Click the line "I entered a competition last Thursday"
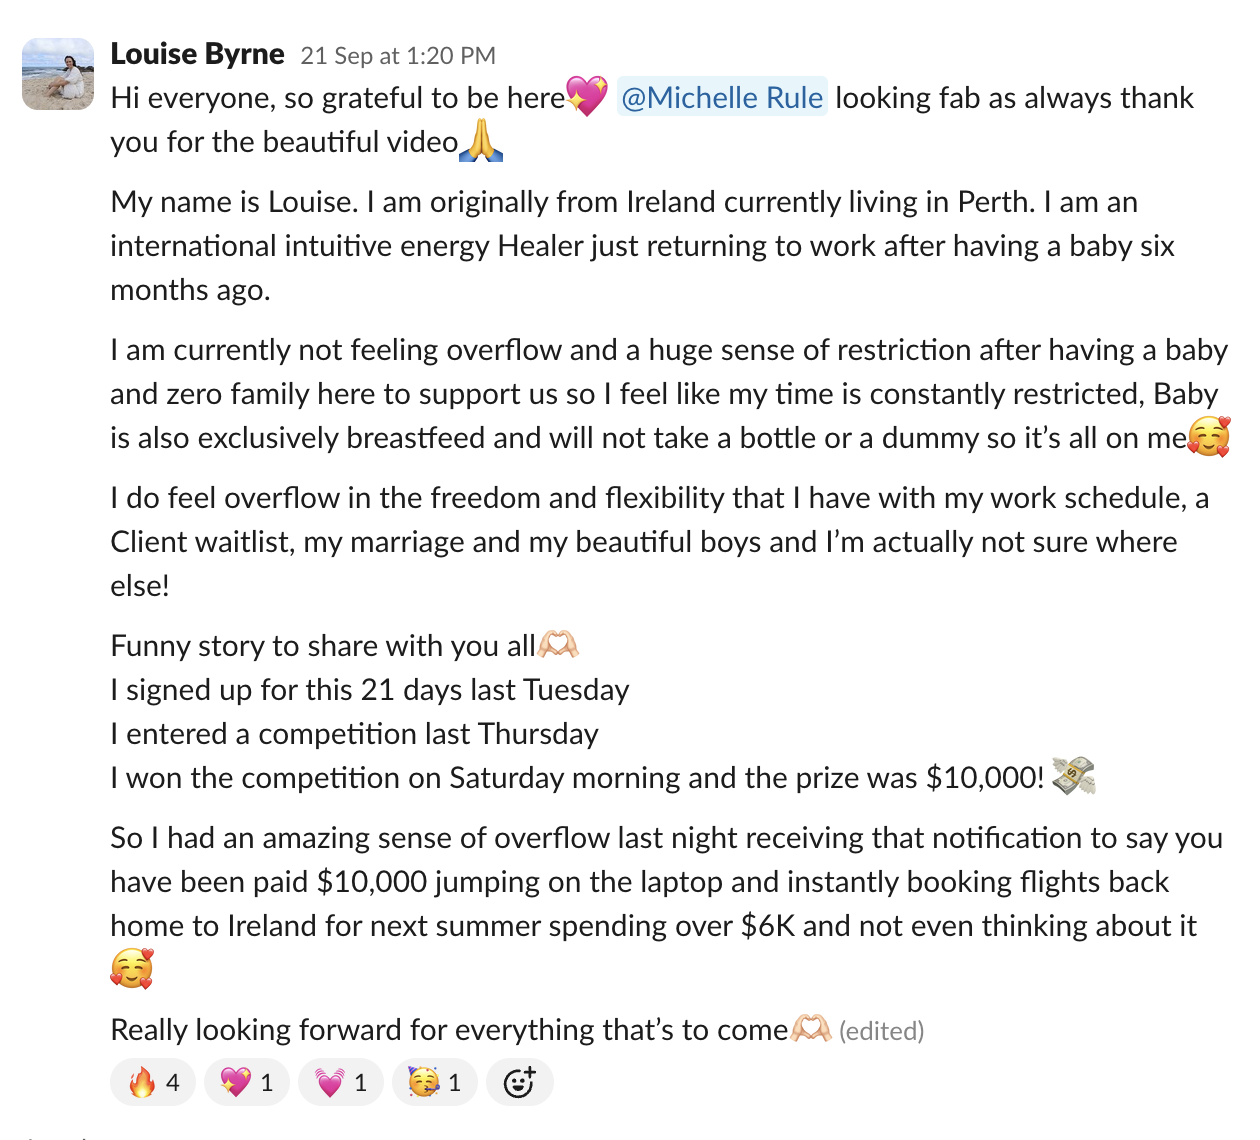This screenshot has width=1260, height=1140. pos(354,734)
